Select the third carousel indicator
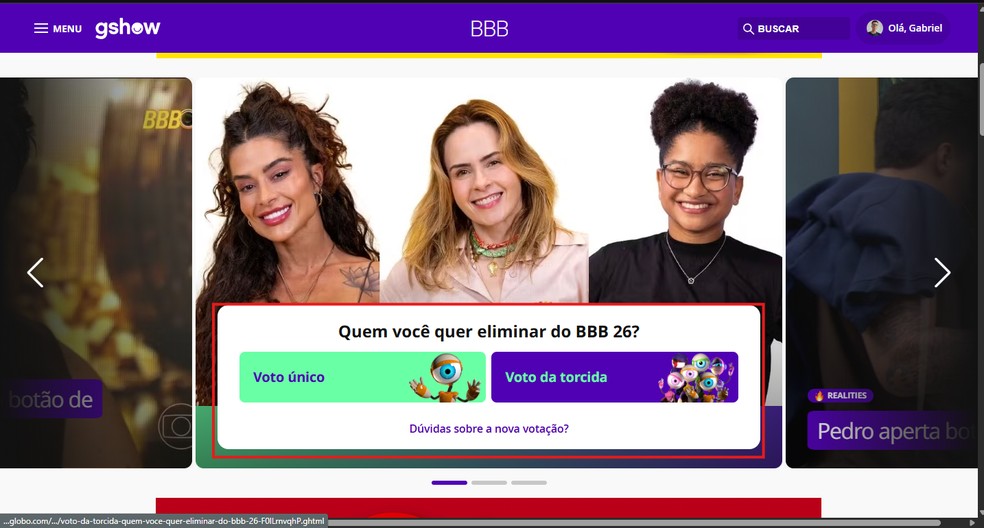The image size is (984, 528). 528,483
